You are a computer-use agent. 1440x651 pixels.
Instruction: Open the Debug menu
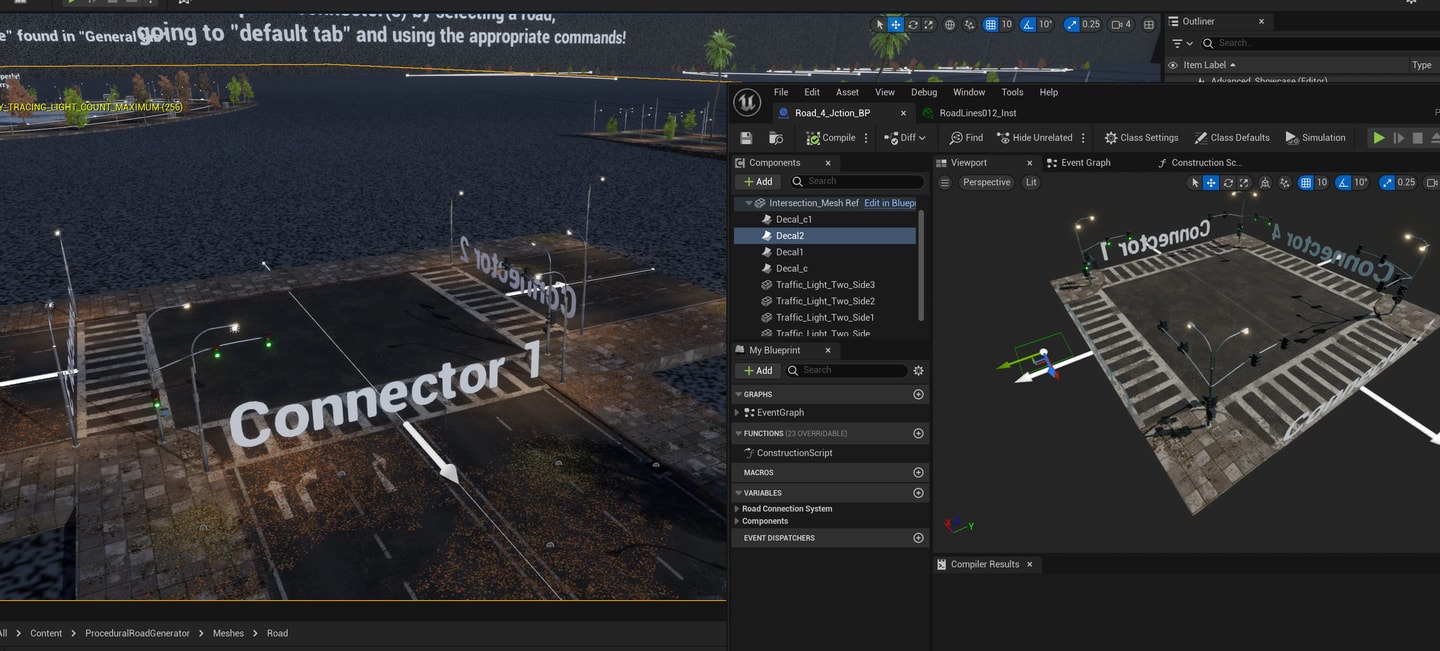pyautogui.click(x=924, y=92)
